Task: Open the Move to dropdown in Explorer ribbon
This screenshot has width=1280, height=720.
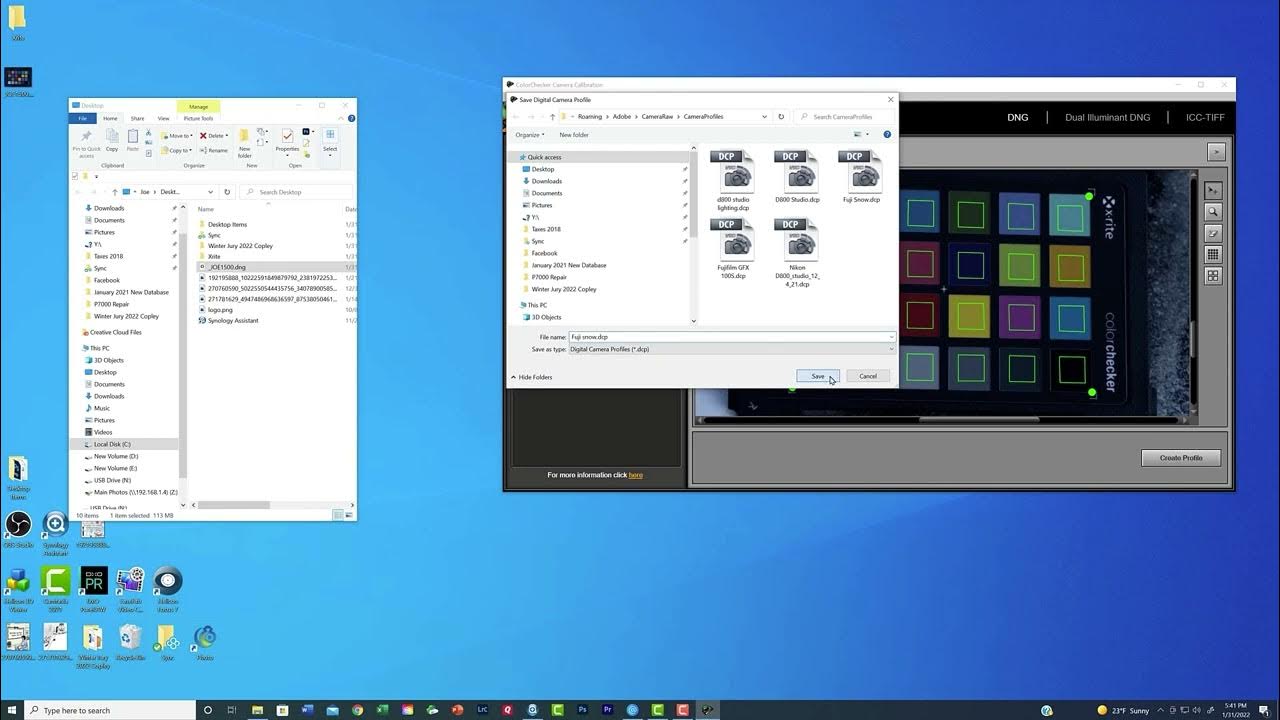Action: [179, 136]
